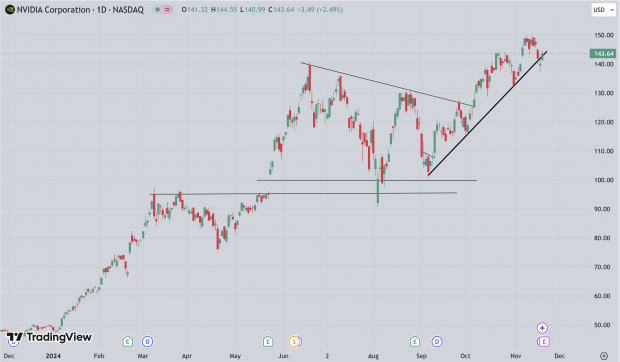Open the price scale settings gear
Image resolution: width=620 pixels, height=362 pixels.
pos(604,356)
